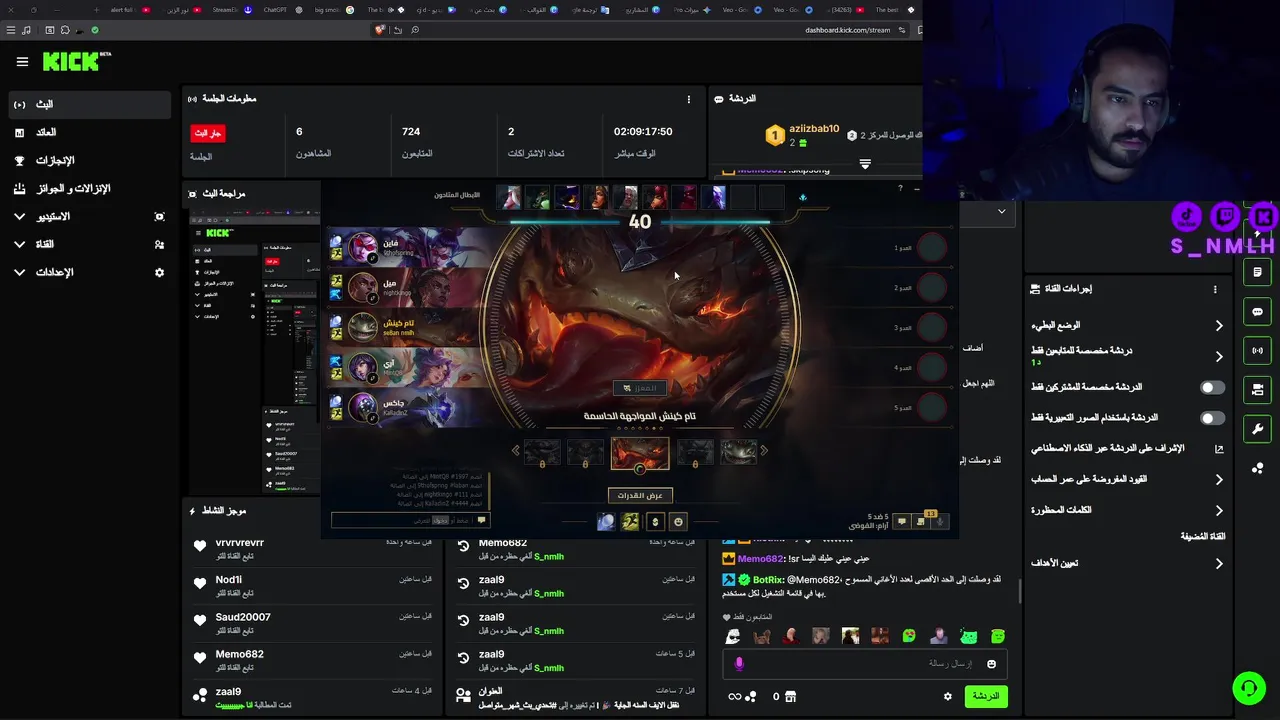Click the green chat send button
Screen dimensions: 1280x720
(x=985, y=697)
